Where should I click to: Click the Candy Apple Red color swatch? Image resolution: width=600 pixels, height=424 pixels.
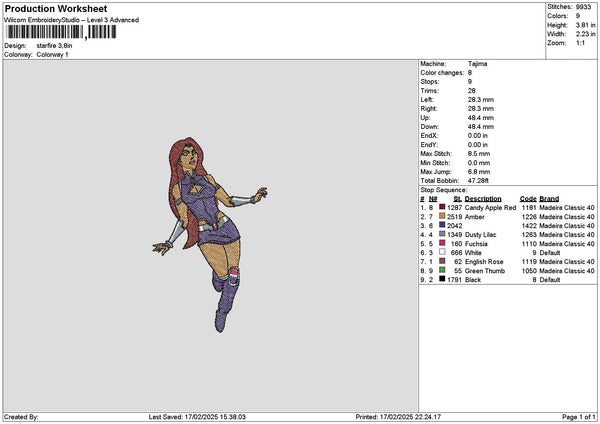[x=442, y=207]
